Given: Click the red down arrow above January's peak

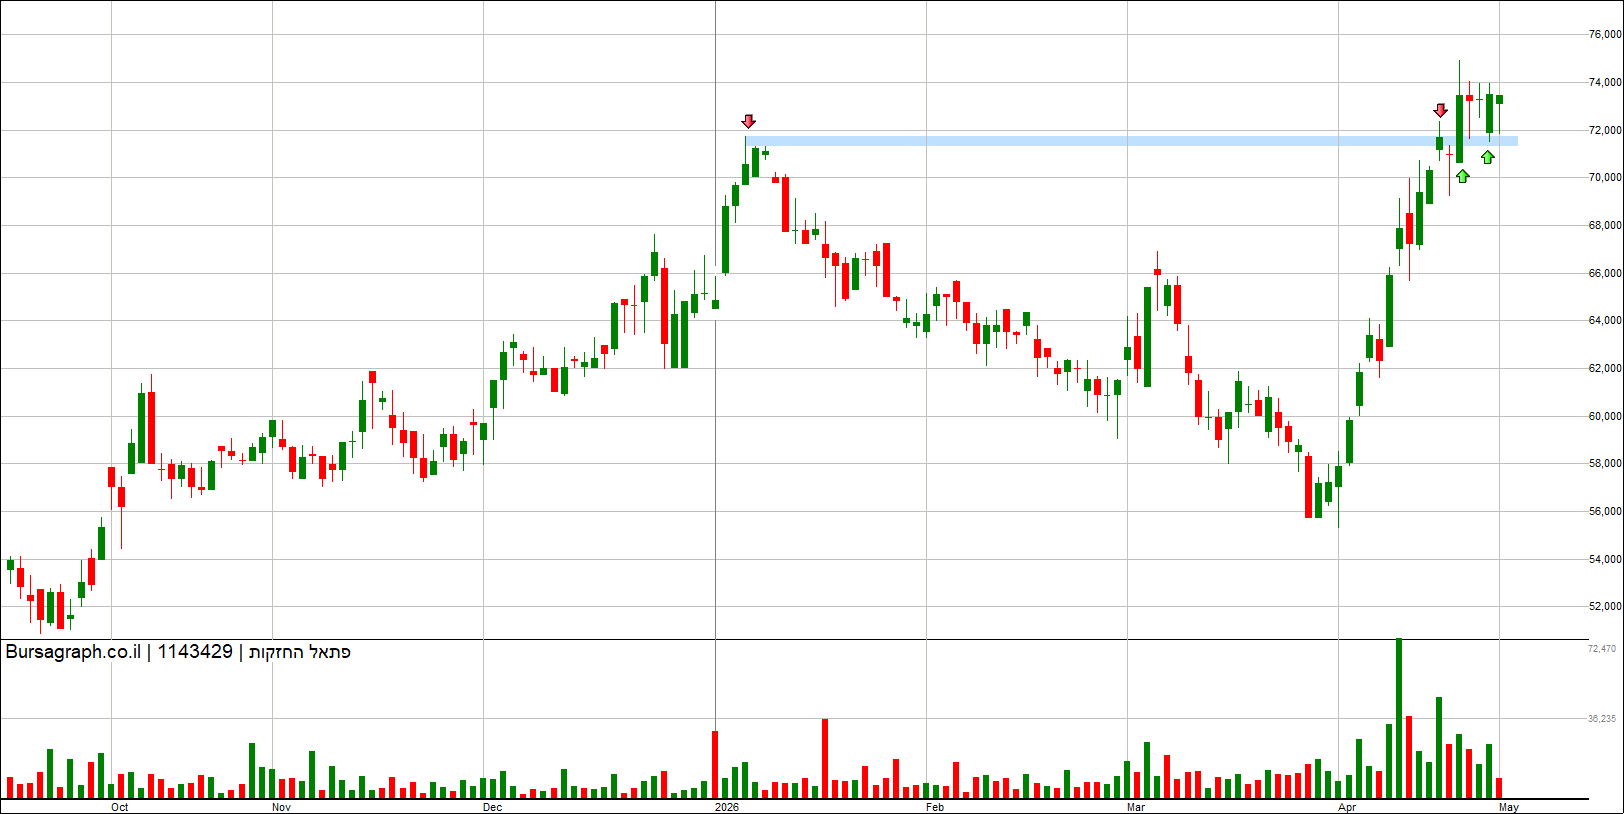Looking at the screenshot, I should pyautogui.click(x=748, y=121).
